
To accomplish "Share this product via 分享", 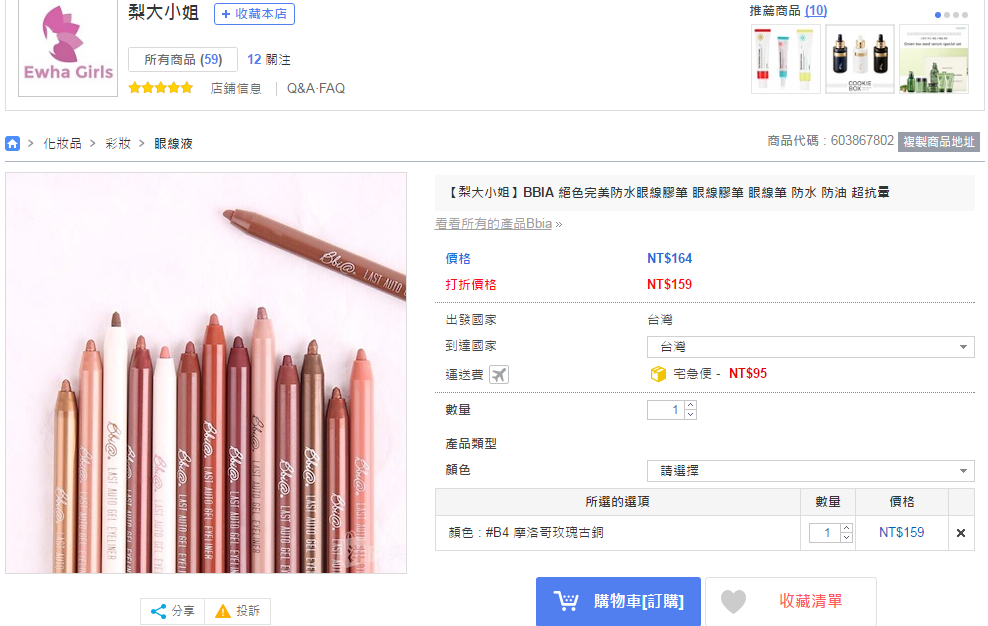I will (x=173, y=611).
